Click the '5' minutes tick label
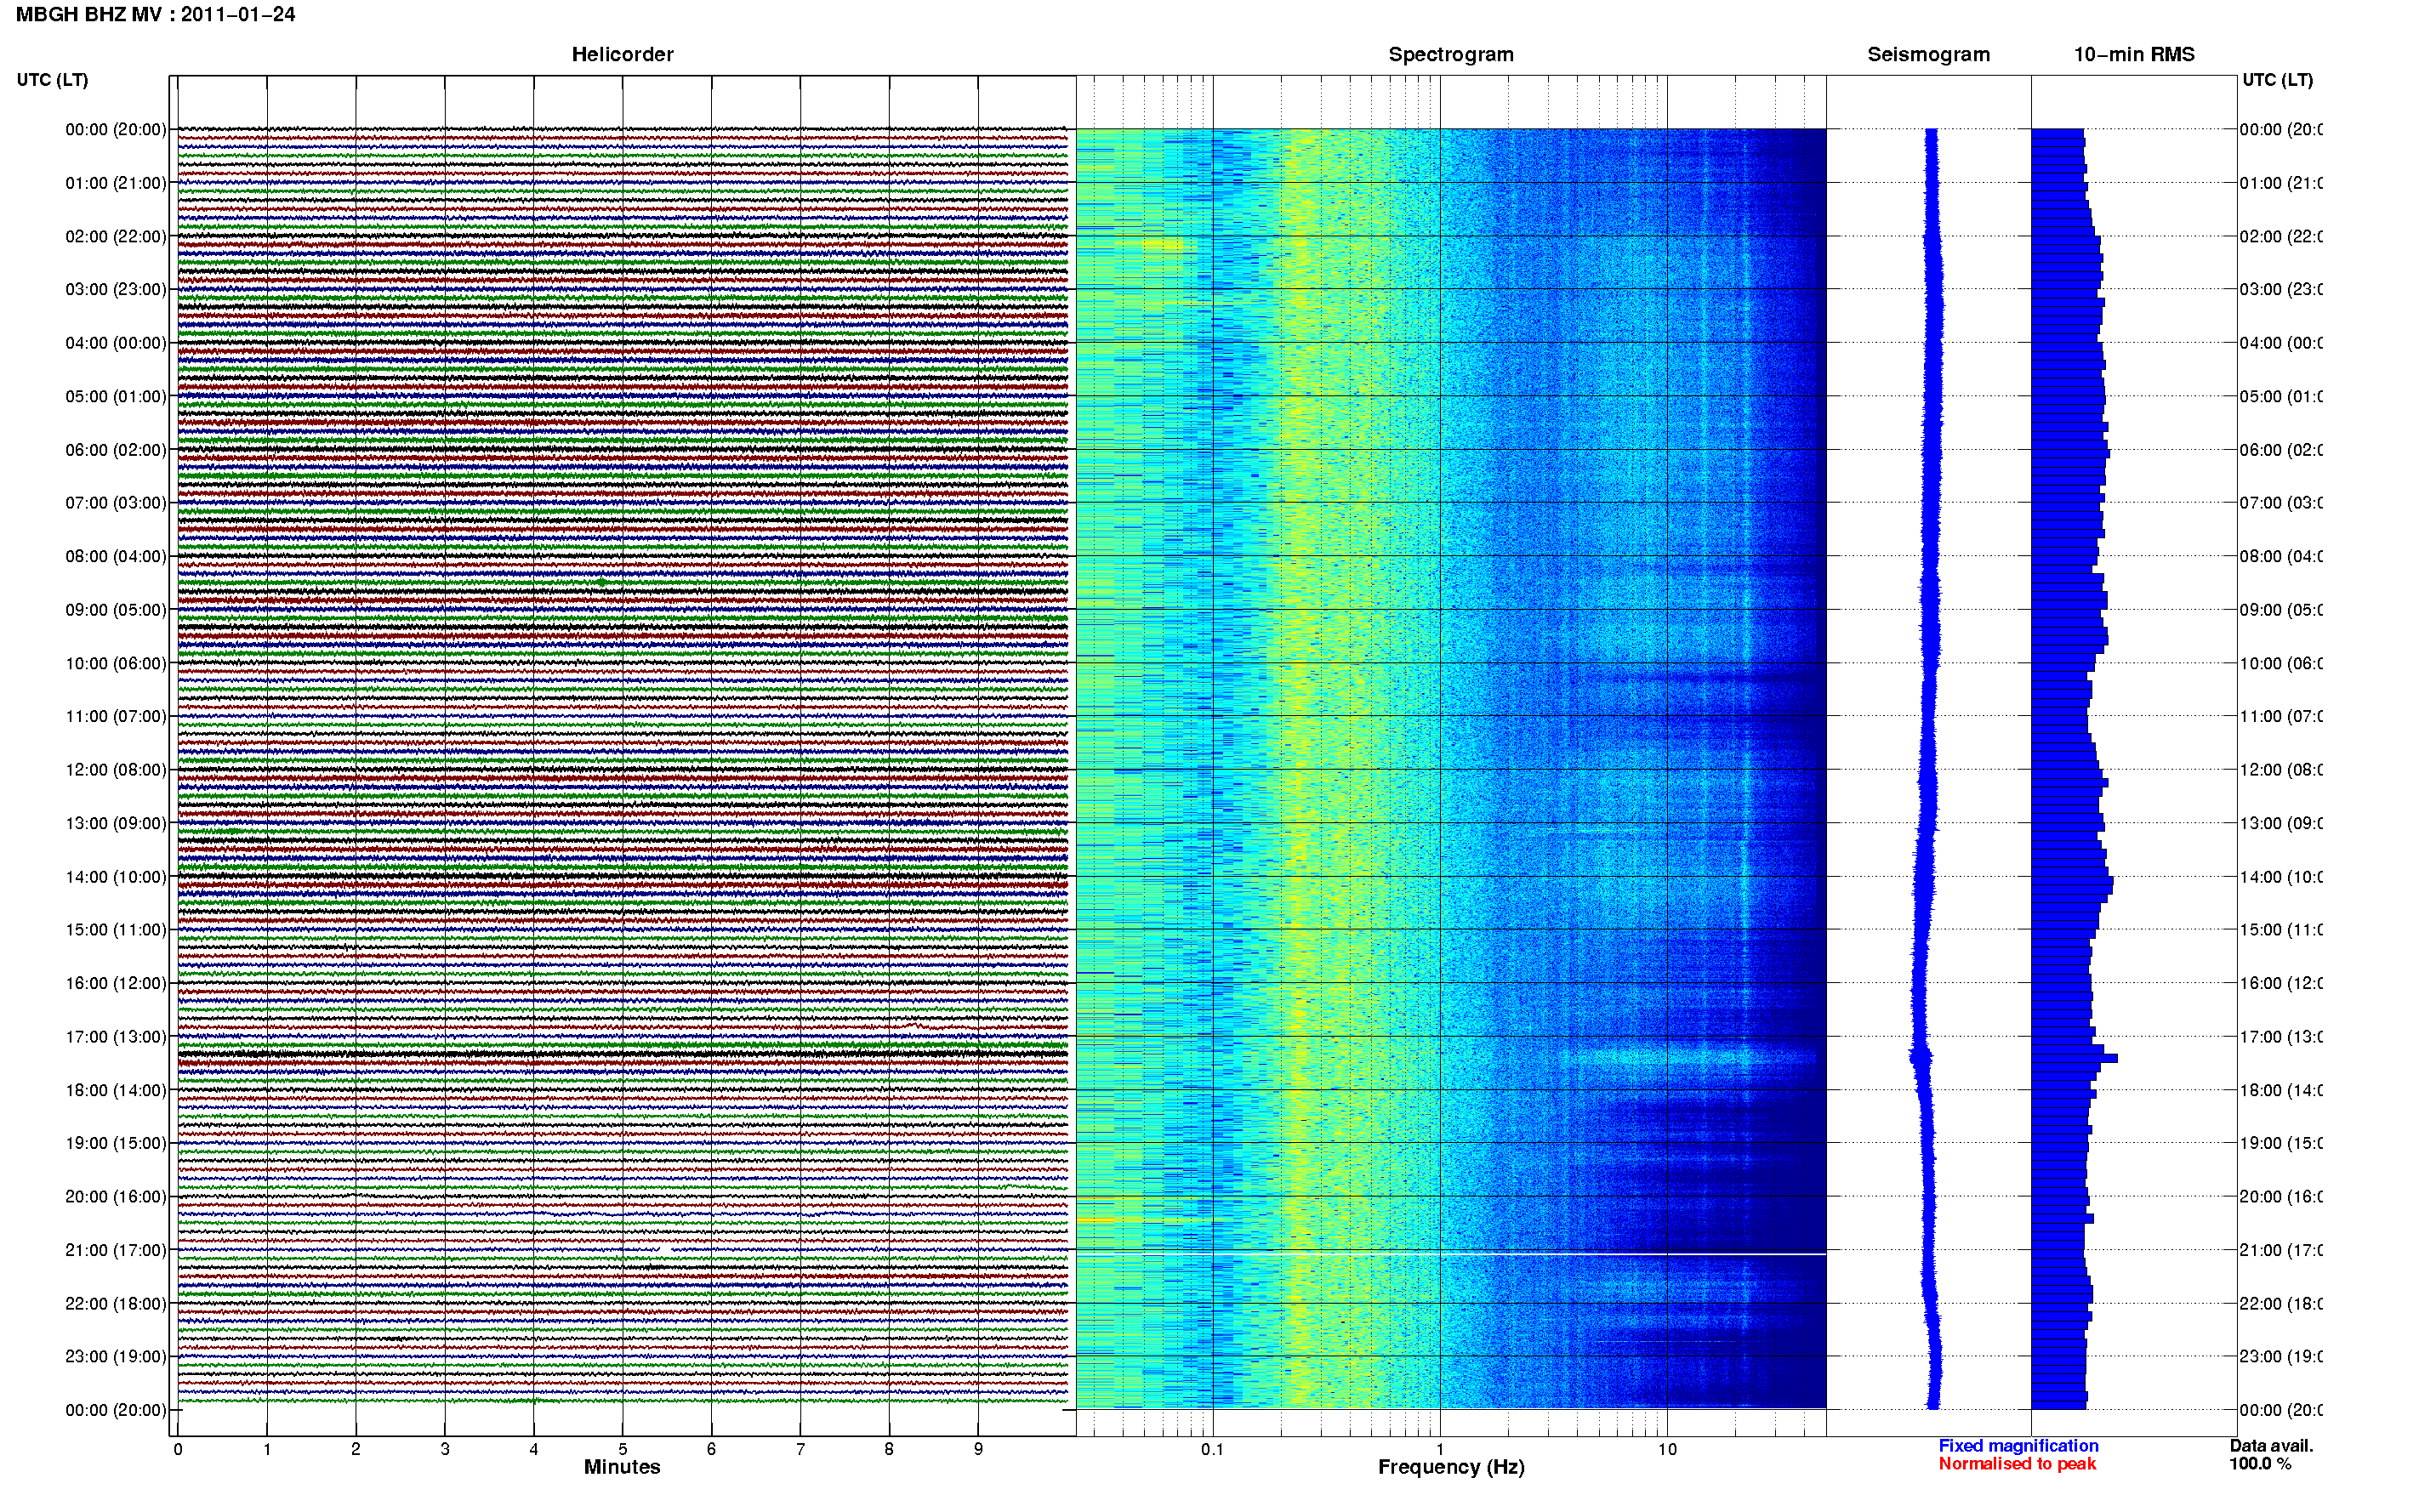 click(622, 1449)
